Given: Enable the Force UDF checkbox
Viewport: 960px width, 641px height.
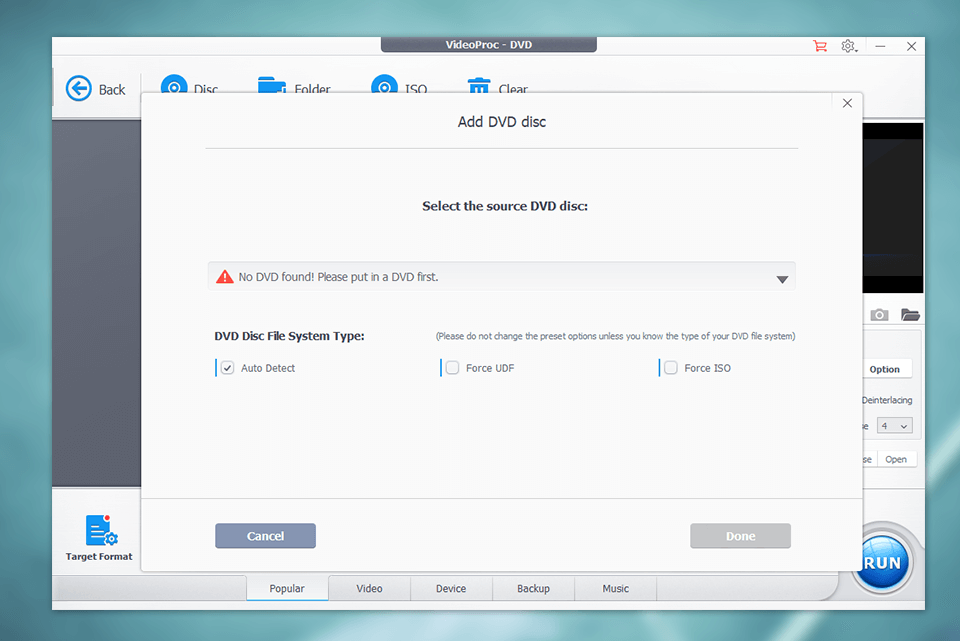Looking at the screenshot, I should (x=452, y=368).
